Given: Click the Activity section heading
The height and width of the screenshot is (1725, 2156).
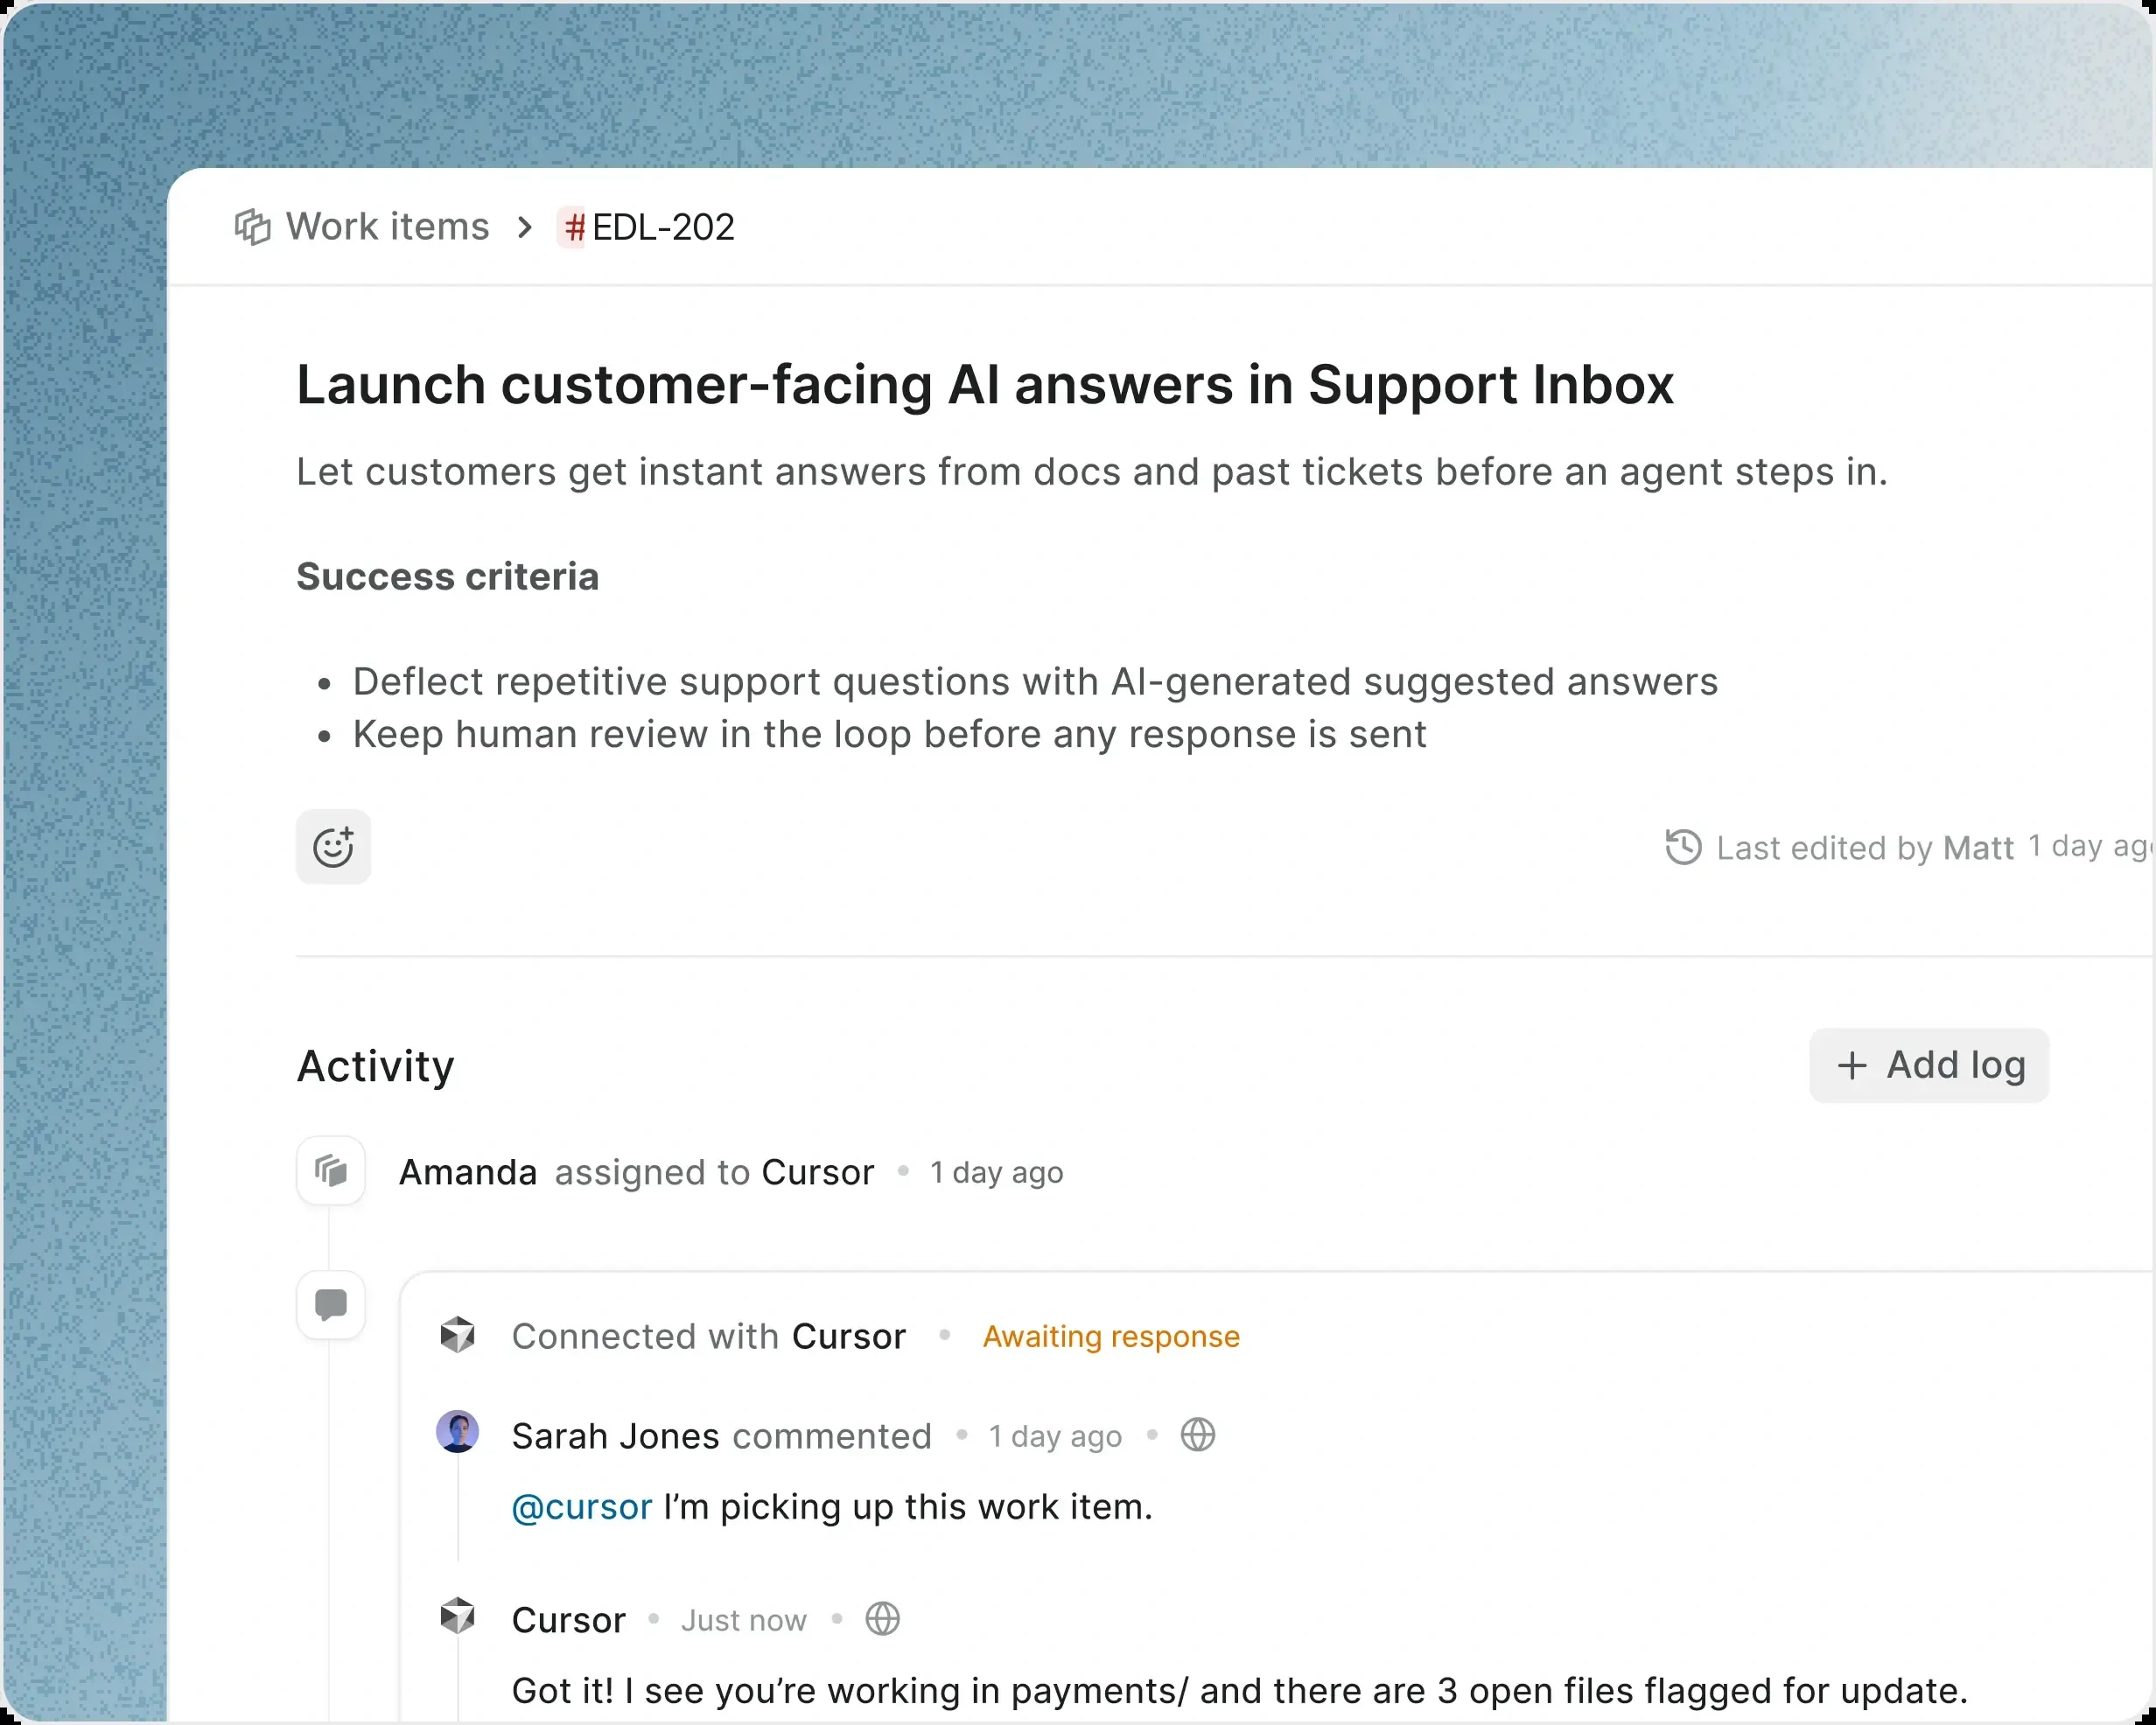Looking at the screenshot, I should (x=375, y=1066).
